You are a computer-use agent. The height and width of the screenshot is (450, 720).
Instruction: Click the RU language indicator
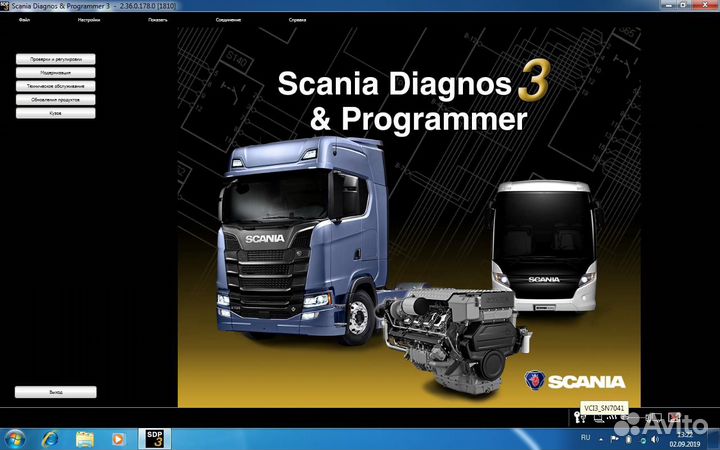[x=585, y=438]
